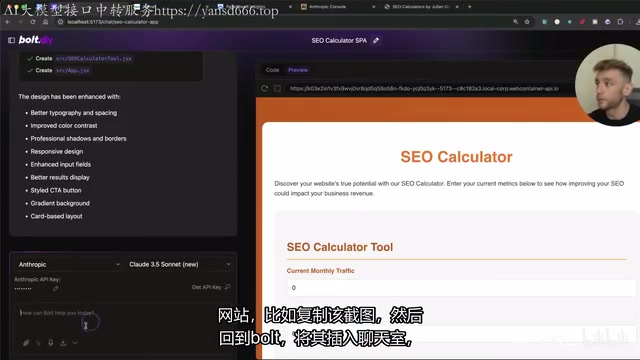Focus the chat prompt input box
Image resolution: width=640 pixels, height=360 pixels.
point(122,322)
